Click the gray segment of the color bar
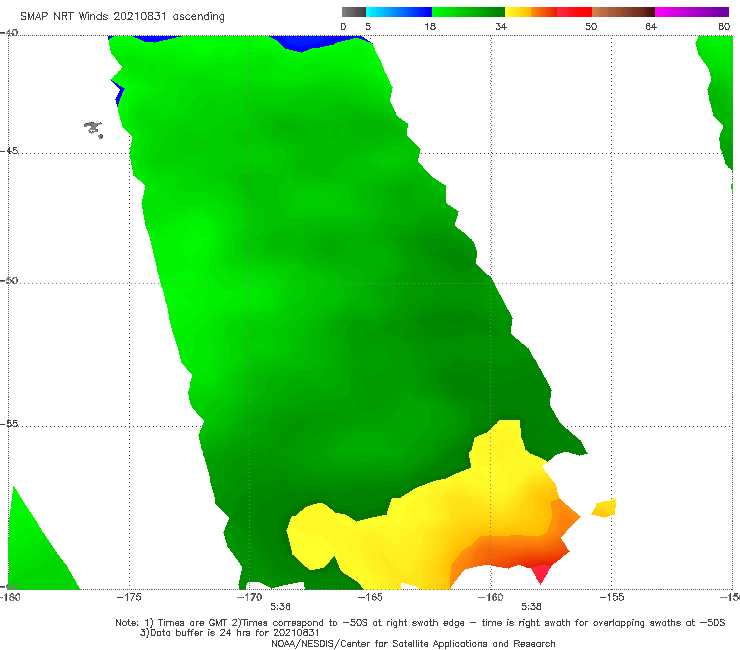740x650 pixels. coord(354,12)
